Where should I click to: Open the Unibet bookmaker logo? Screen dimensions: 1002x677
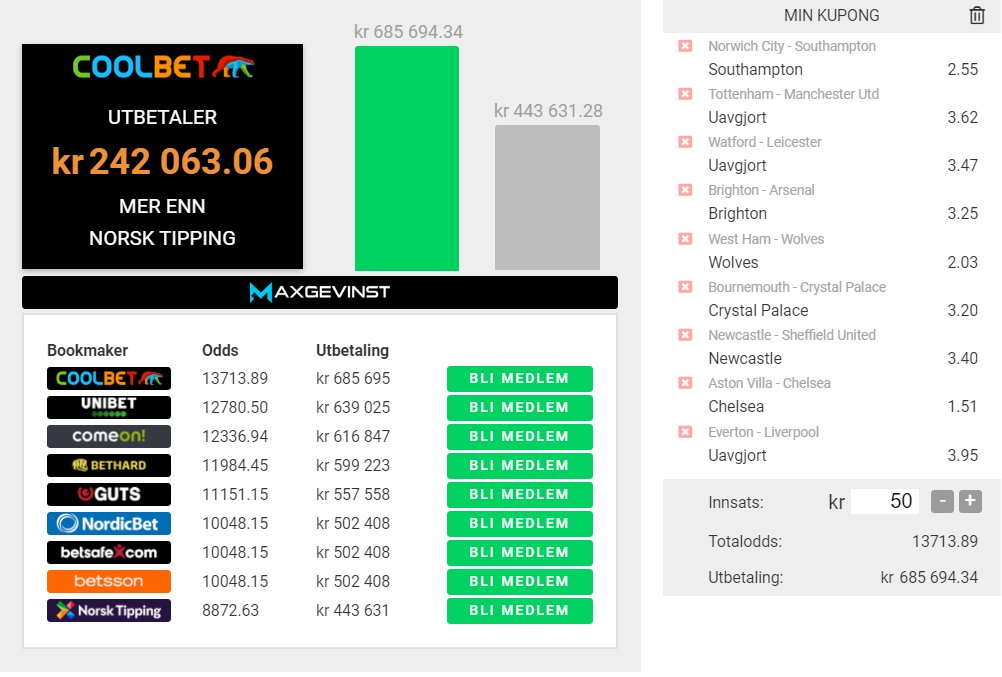pyautogui.click(x=109, y=407)
